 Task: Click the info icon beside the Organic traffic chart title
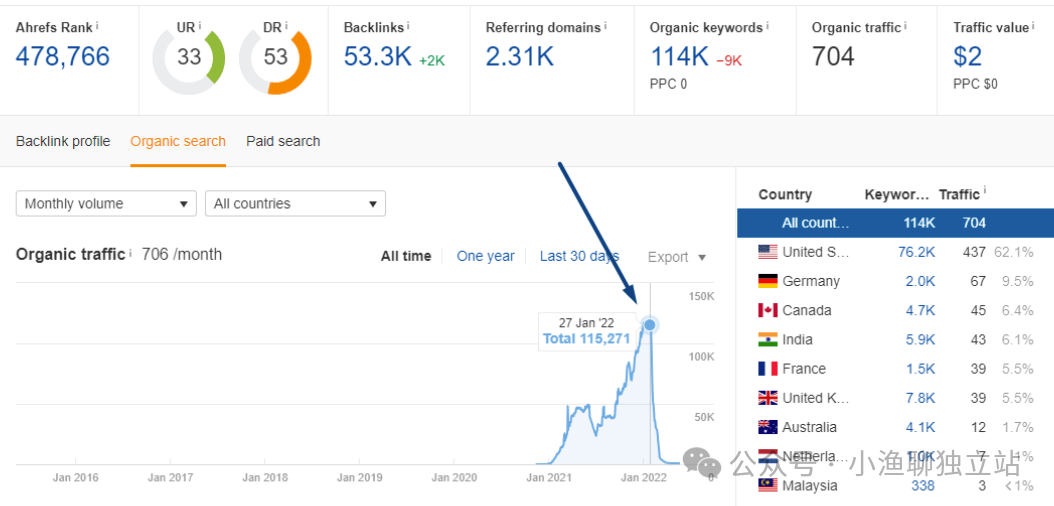tap(130, 253)
